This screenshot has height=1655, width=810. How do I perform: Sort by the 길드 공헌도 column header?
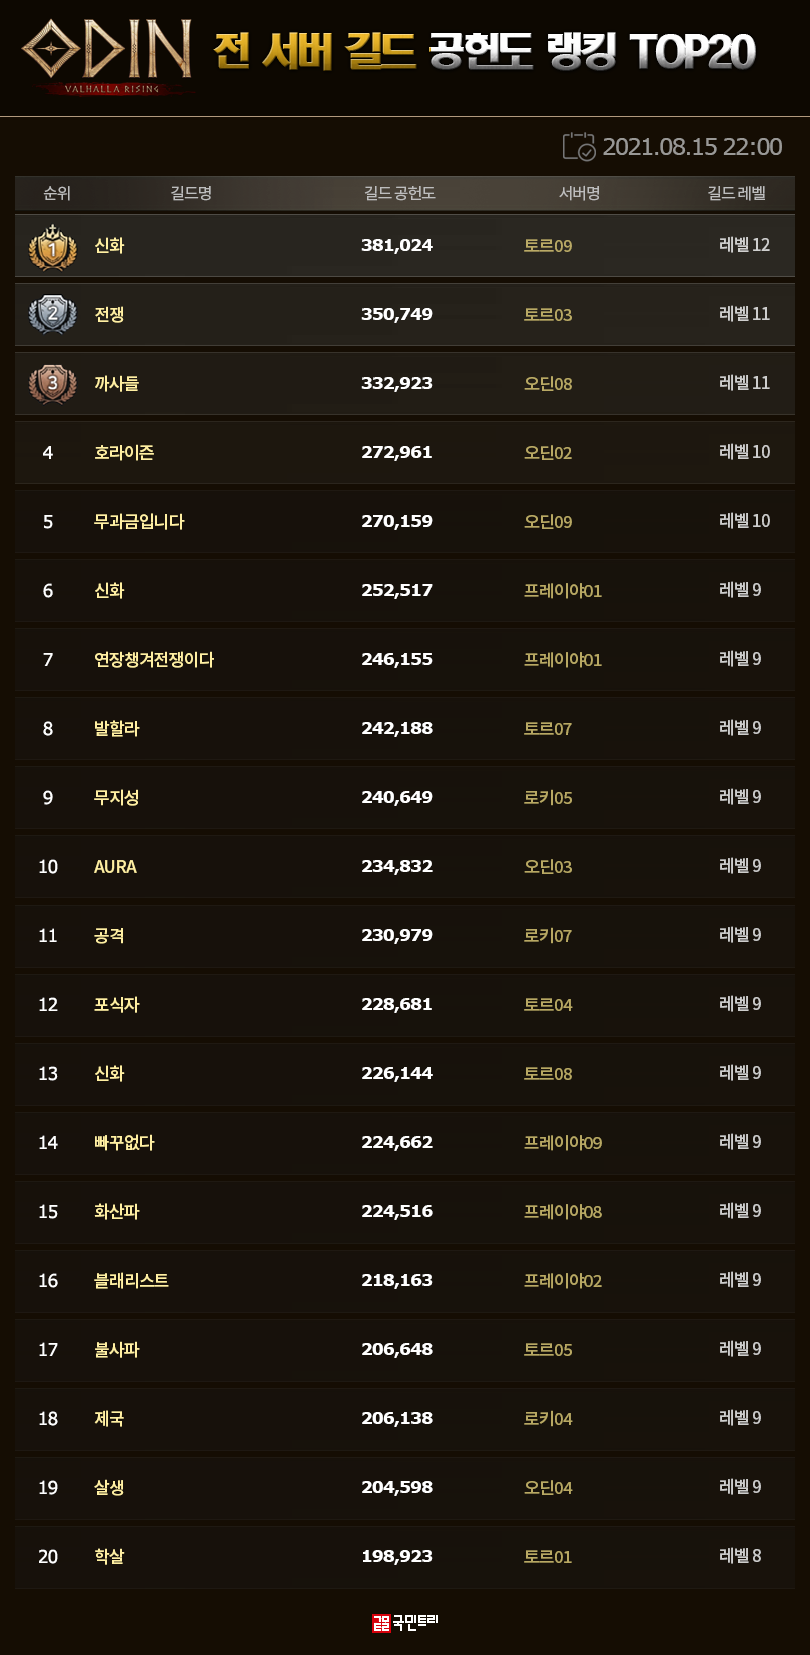[399, 193]
